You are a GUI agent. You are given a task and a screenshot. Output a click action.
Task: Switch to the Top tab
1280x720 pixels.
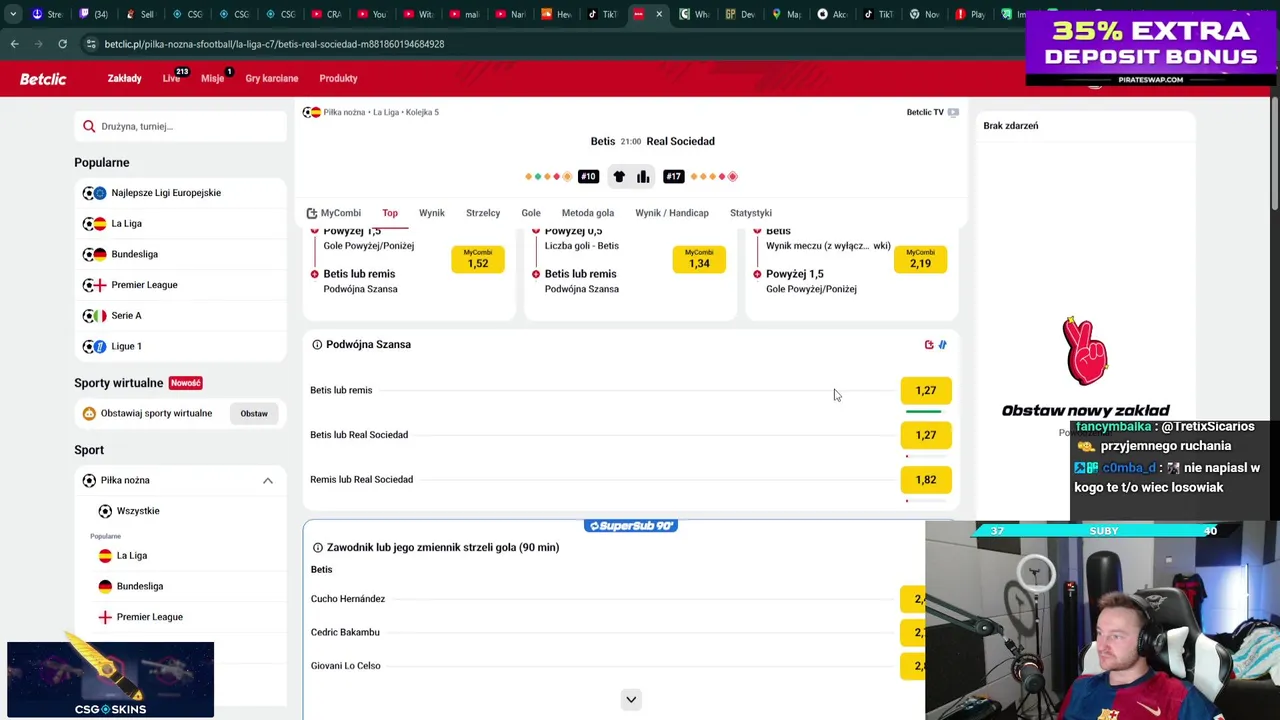click(390, 213)
